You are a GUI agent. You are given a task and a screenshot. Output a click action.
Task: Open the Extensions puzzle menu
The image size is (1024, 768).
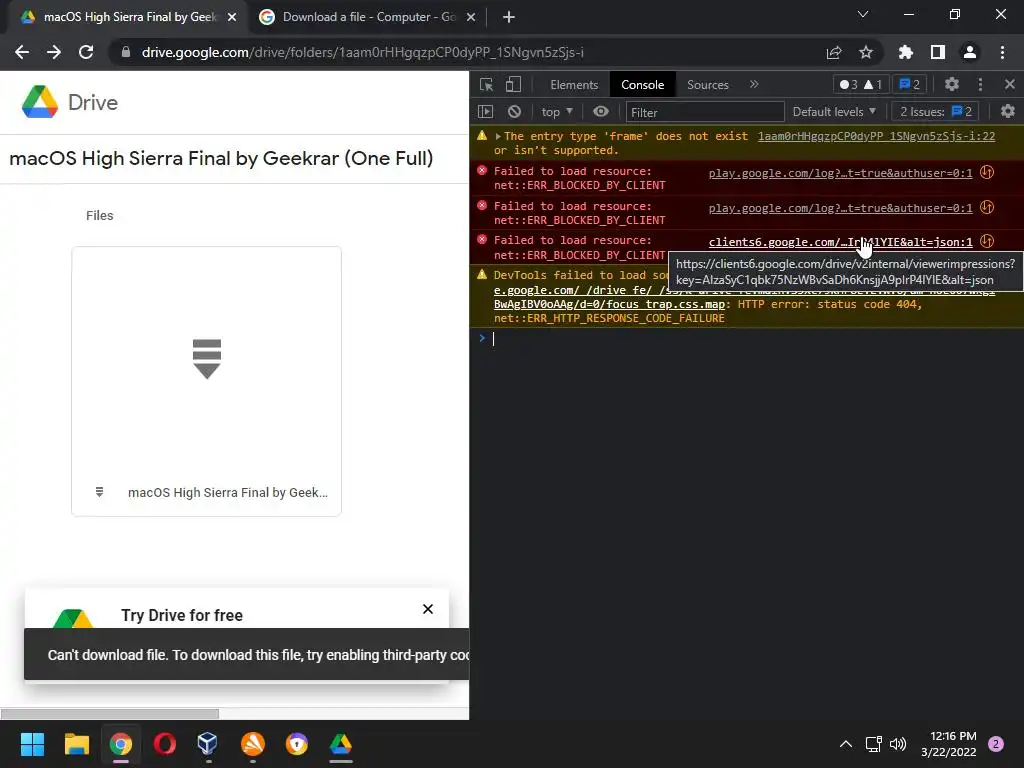pos(906,52)
